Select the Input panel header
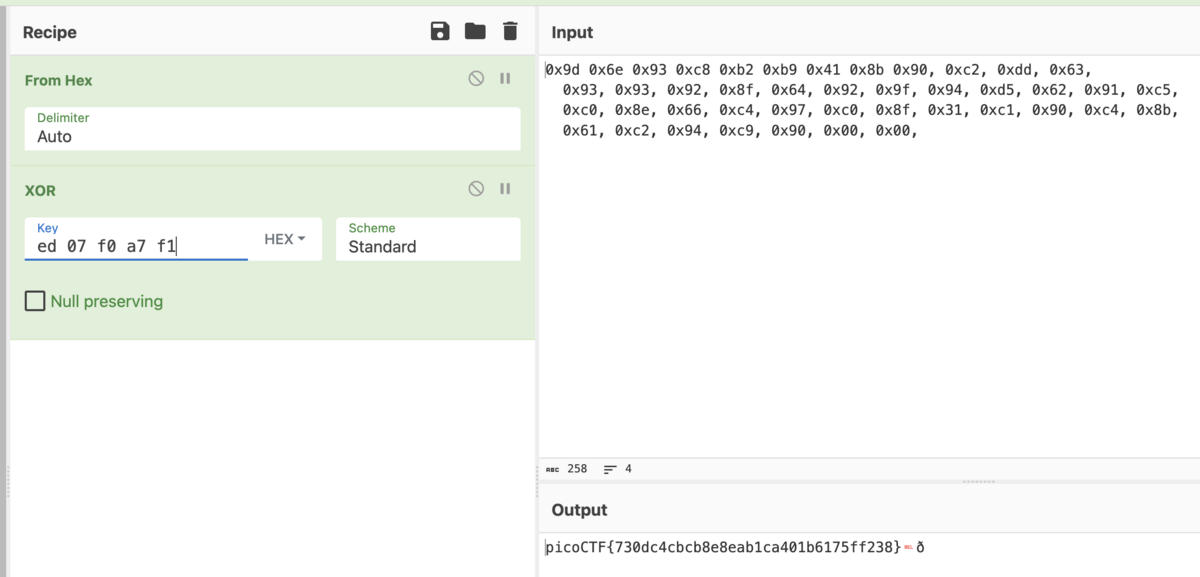 571,31
